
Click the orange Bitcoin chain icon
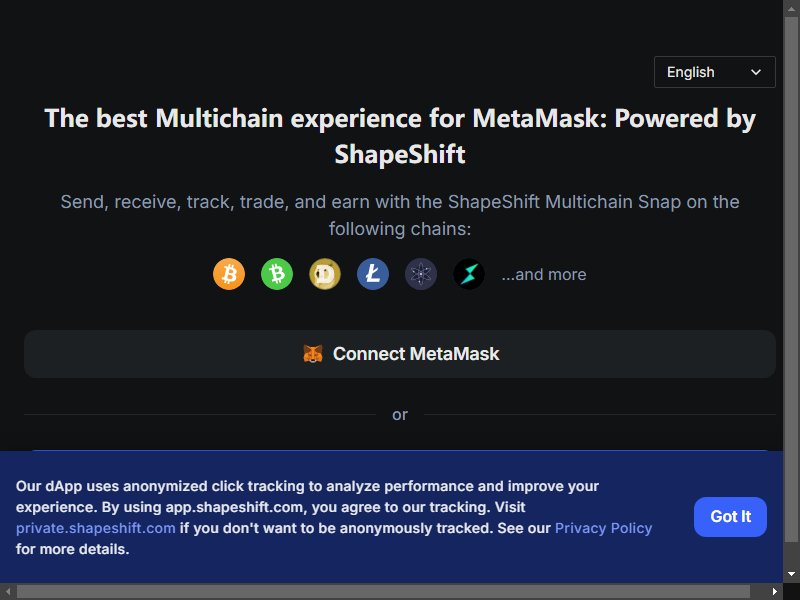[x=229, y=274]
